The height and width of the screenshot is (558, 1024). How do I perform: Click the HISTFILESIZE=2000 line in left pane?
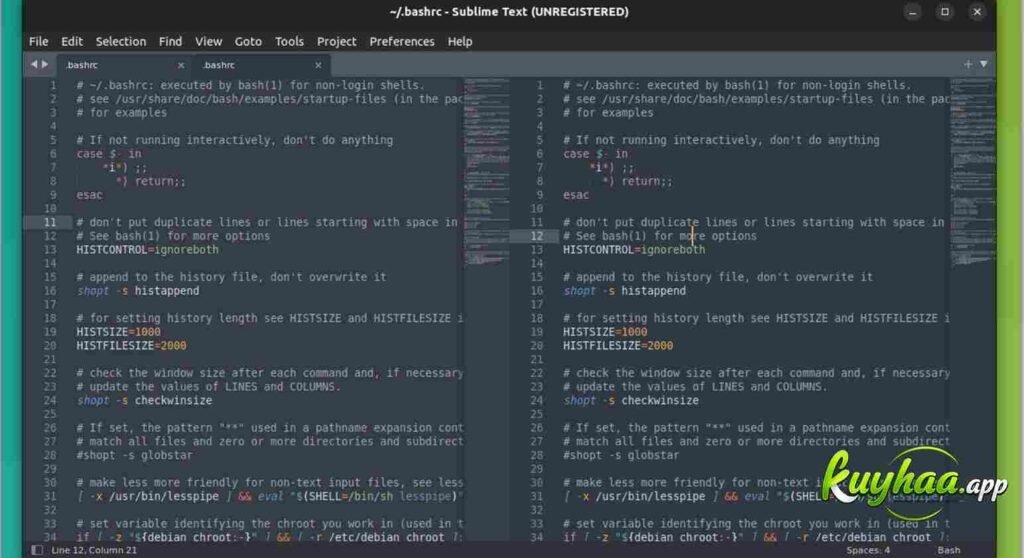point(131,346)
